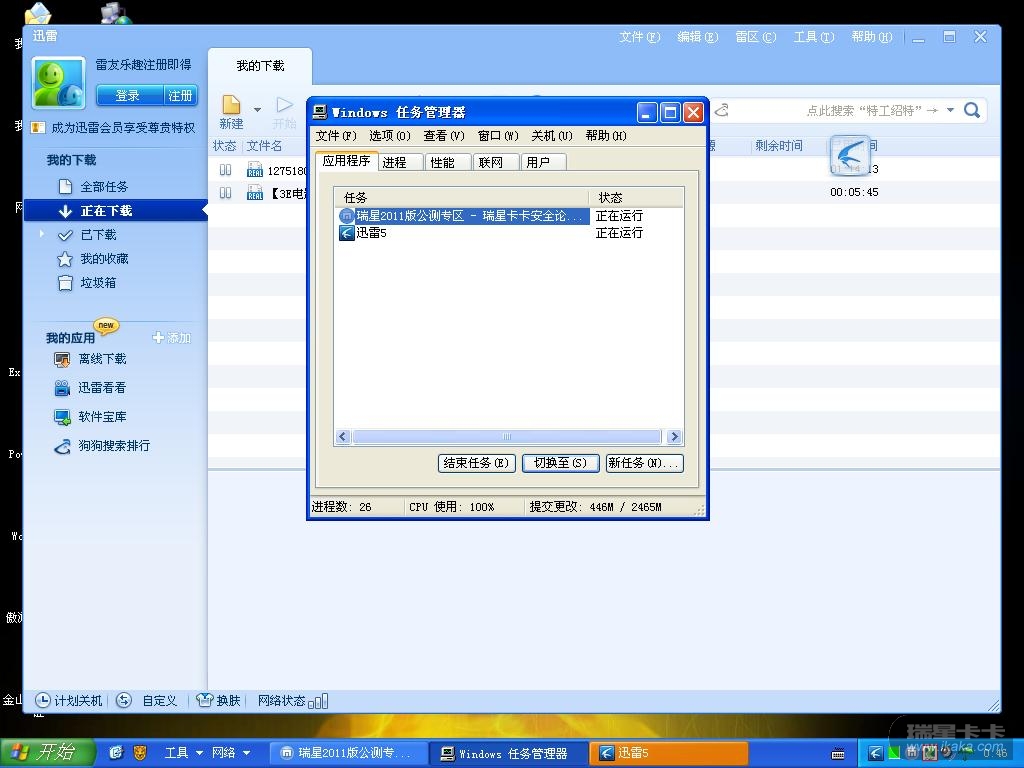Open Task Manager 文件(F) menu
This screenshot has height=768, width=1024.
pyautogui.click(x=336, y=136)
